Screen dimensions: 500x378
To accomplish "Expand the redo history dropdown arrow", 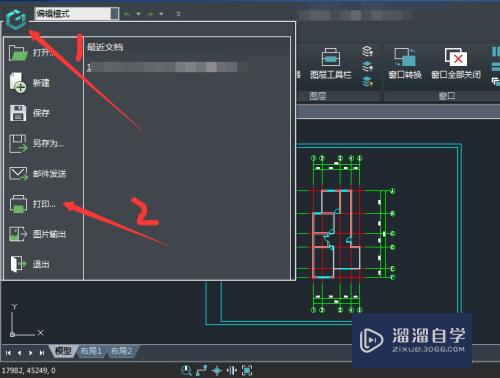I will pyautogui.click(x=161, y=14).
